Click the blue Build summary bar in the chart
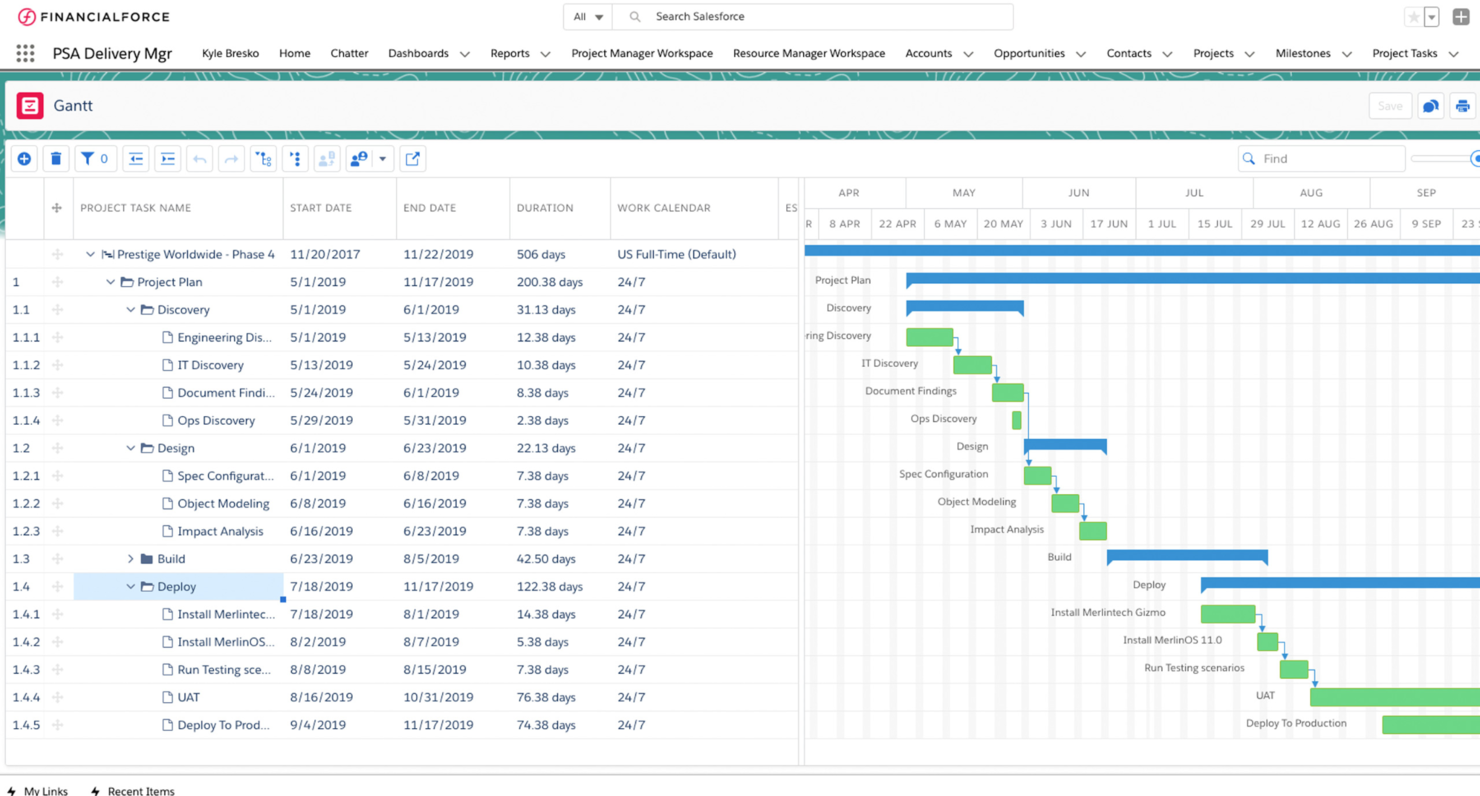Image resolution: width=1480 pixels, height=796 pixels. point(1187,556)
